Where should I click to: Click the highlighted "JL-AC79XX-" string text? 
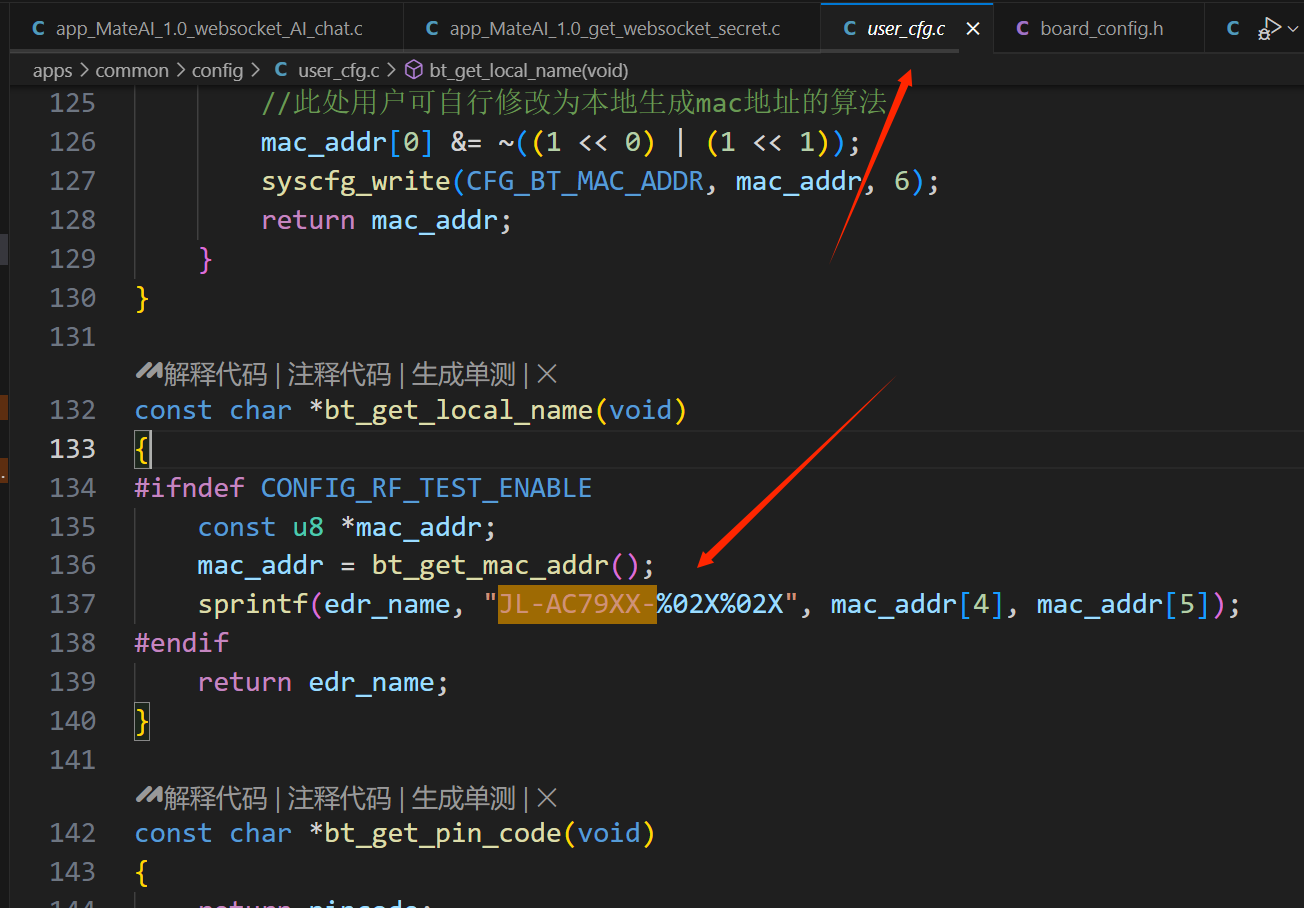pos(577,604)
